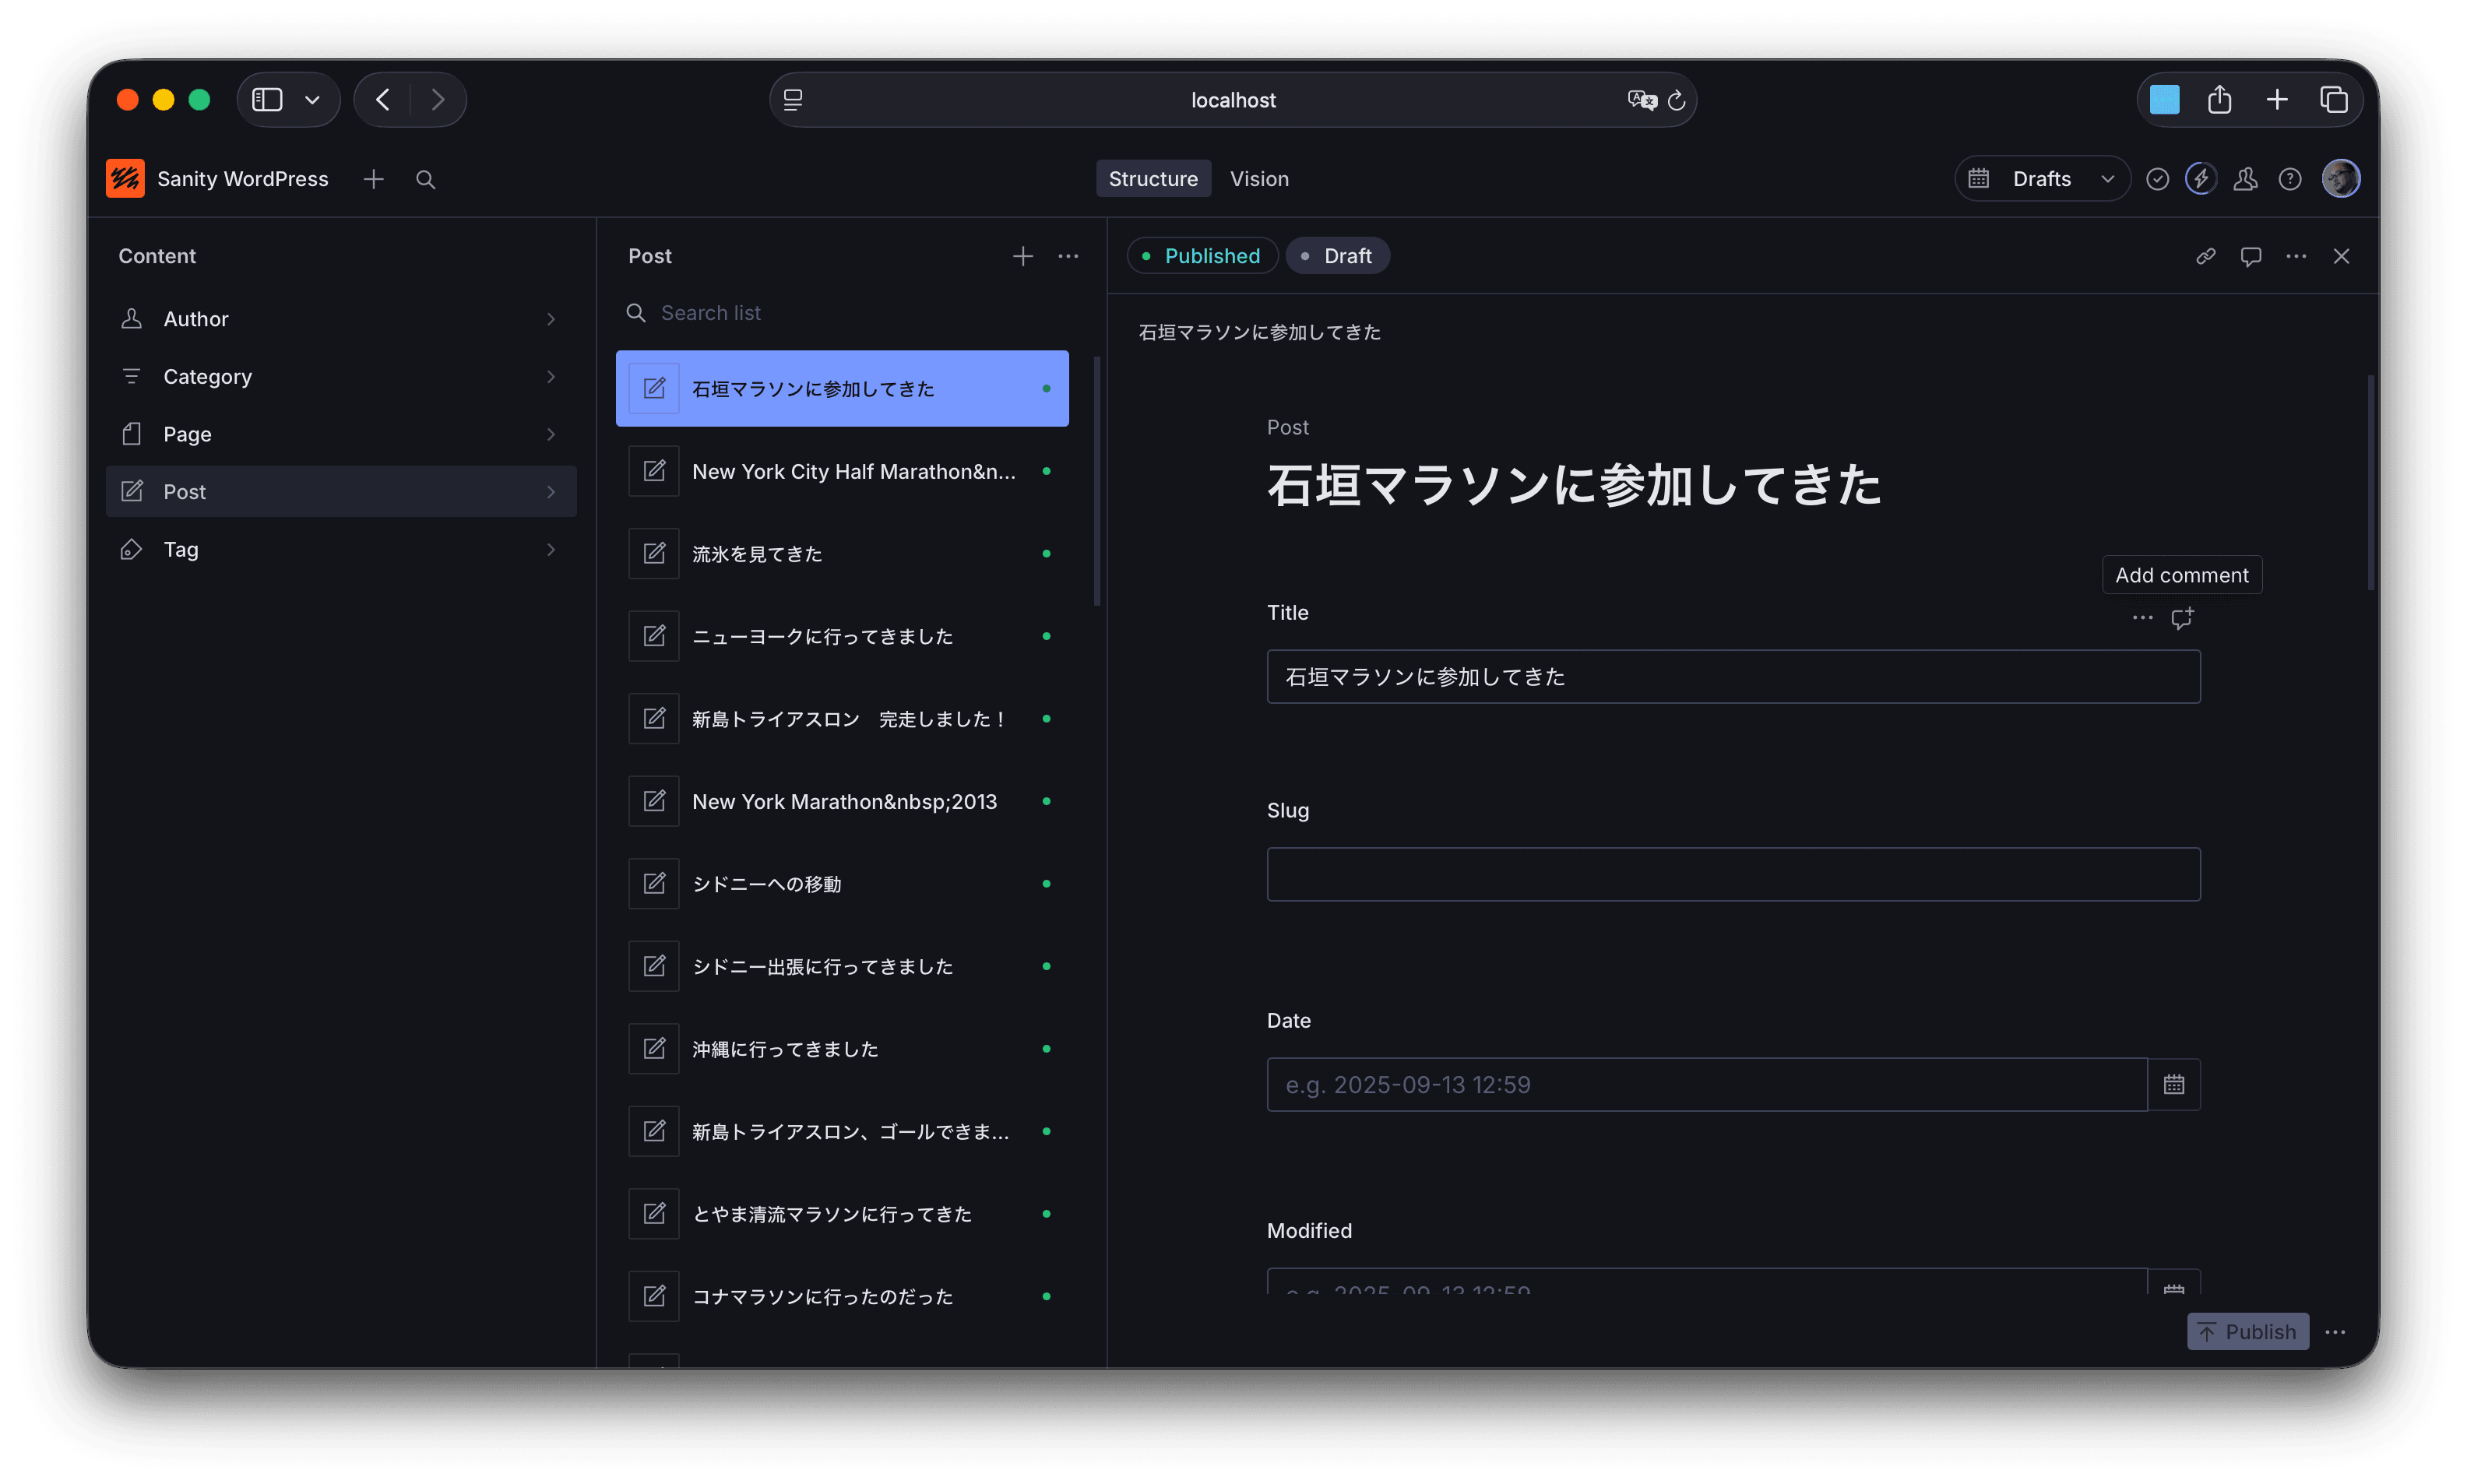Toggle the browser sidebar button
The height and width of the screenshot is (1484, 2467).
click(267, 100)
